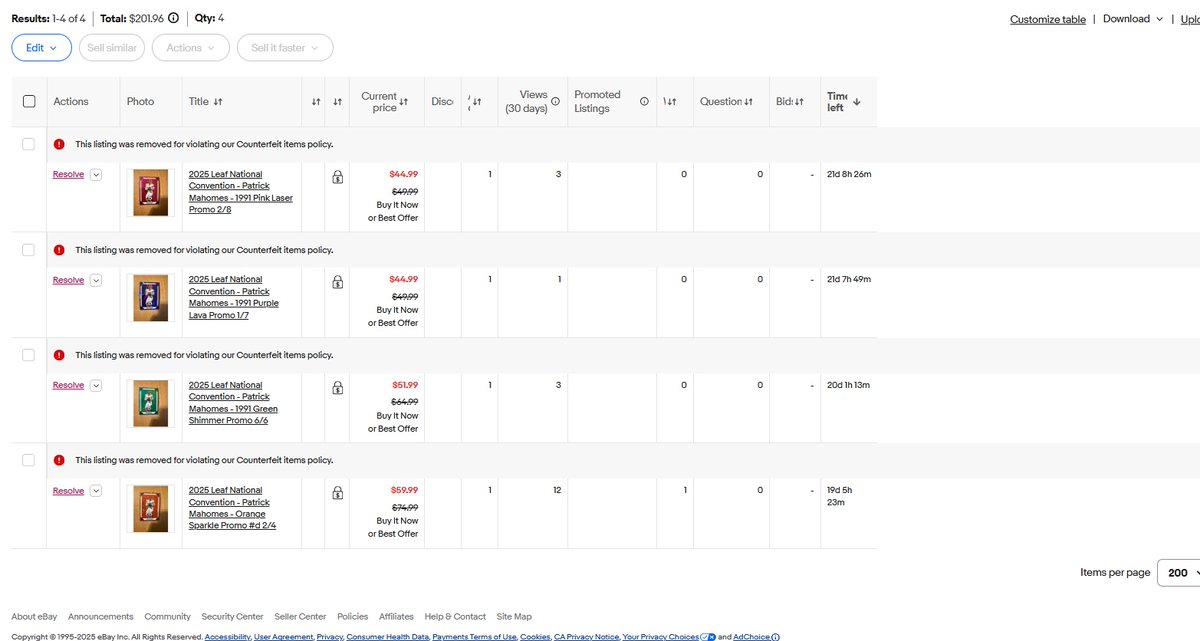
Task: Open the Orange Sparkle card photo thumbnail
Action: point(151,509)
